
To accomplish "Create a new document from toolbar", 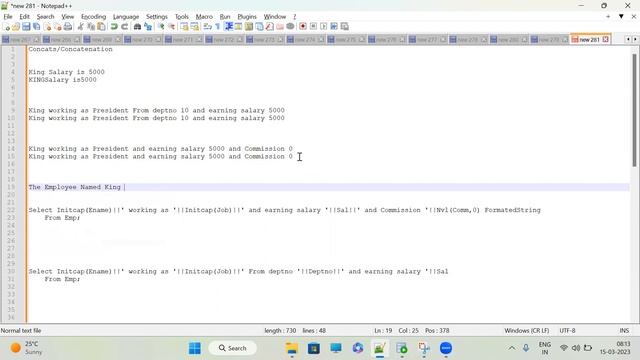I will 7,27.
